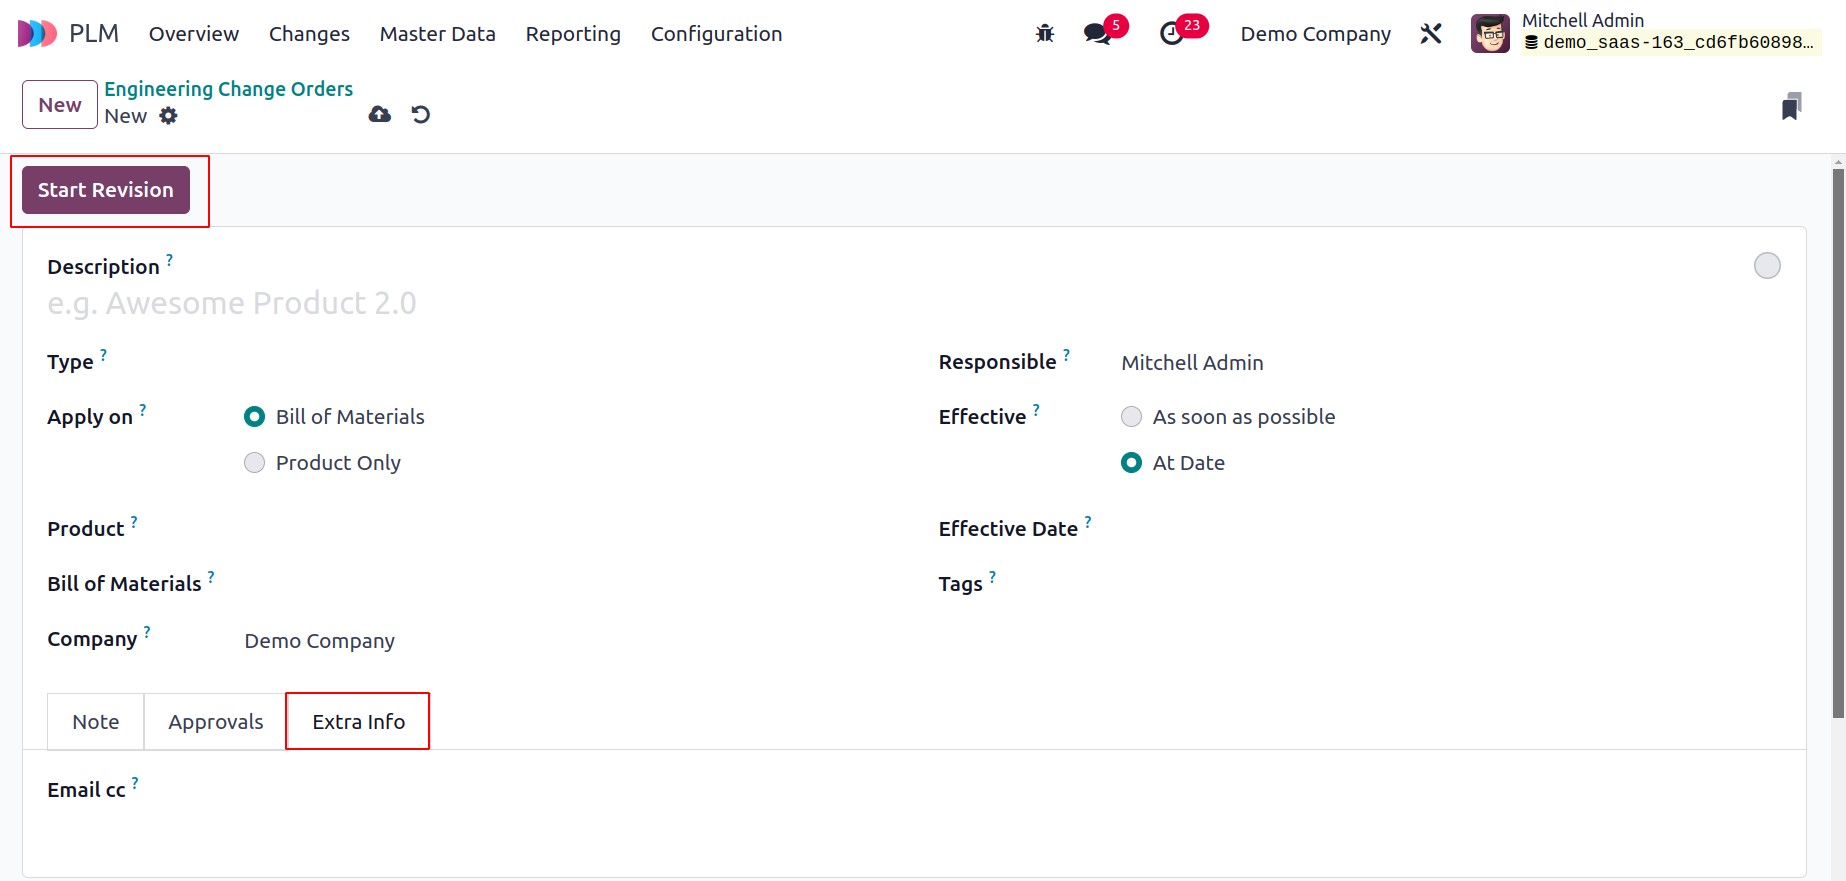
Task: Open the Changes menu
Action: (309, 34)
